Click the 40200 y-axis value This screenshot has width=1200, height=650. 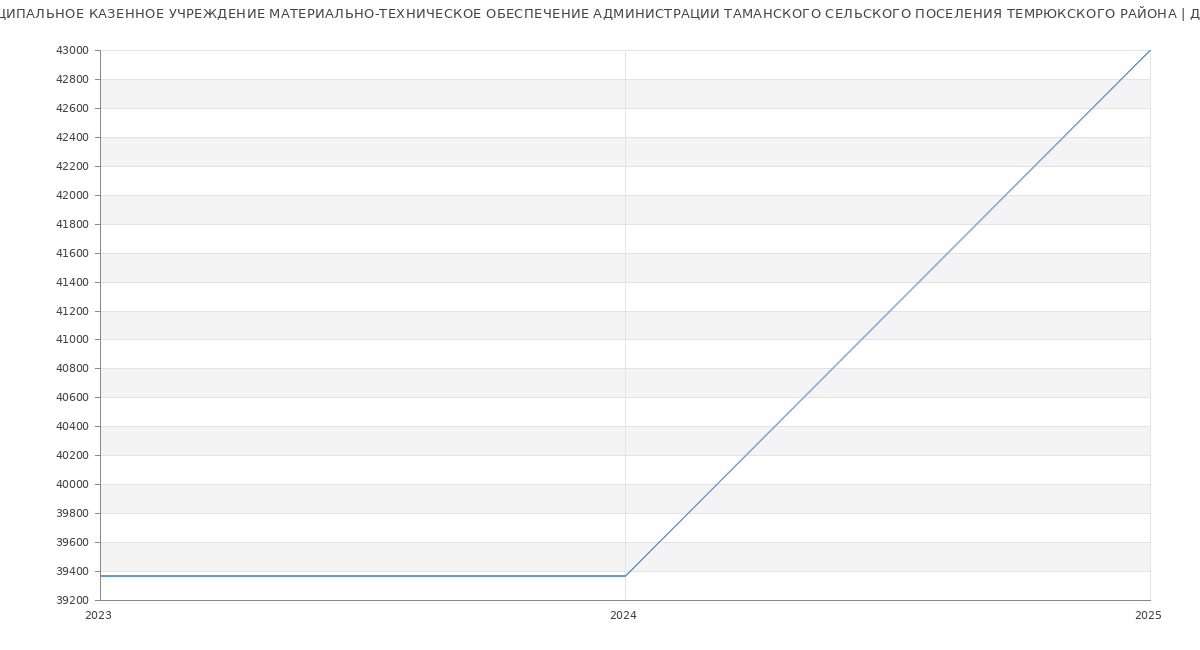tap(72, 456)
